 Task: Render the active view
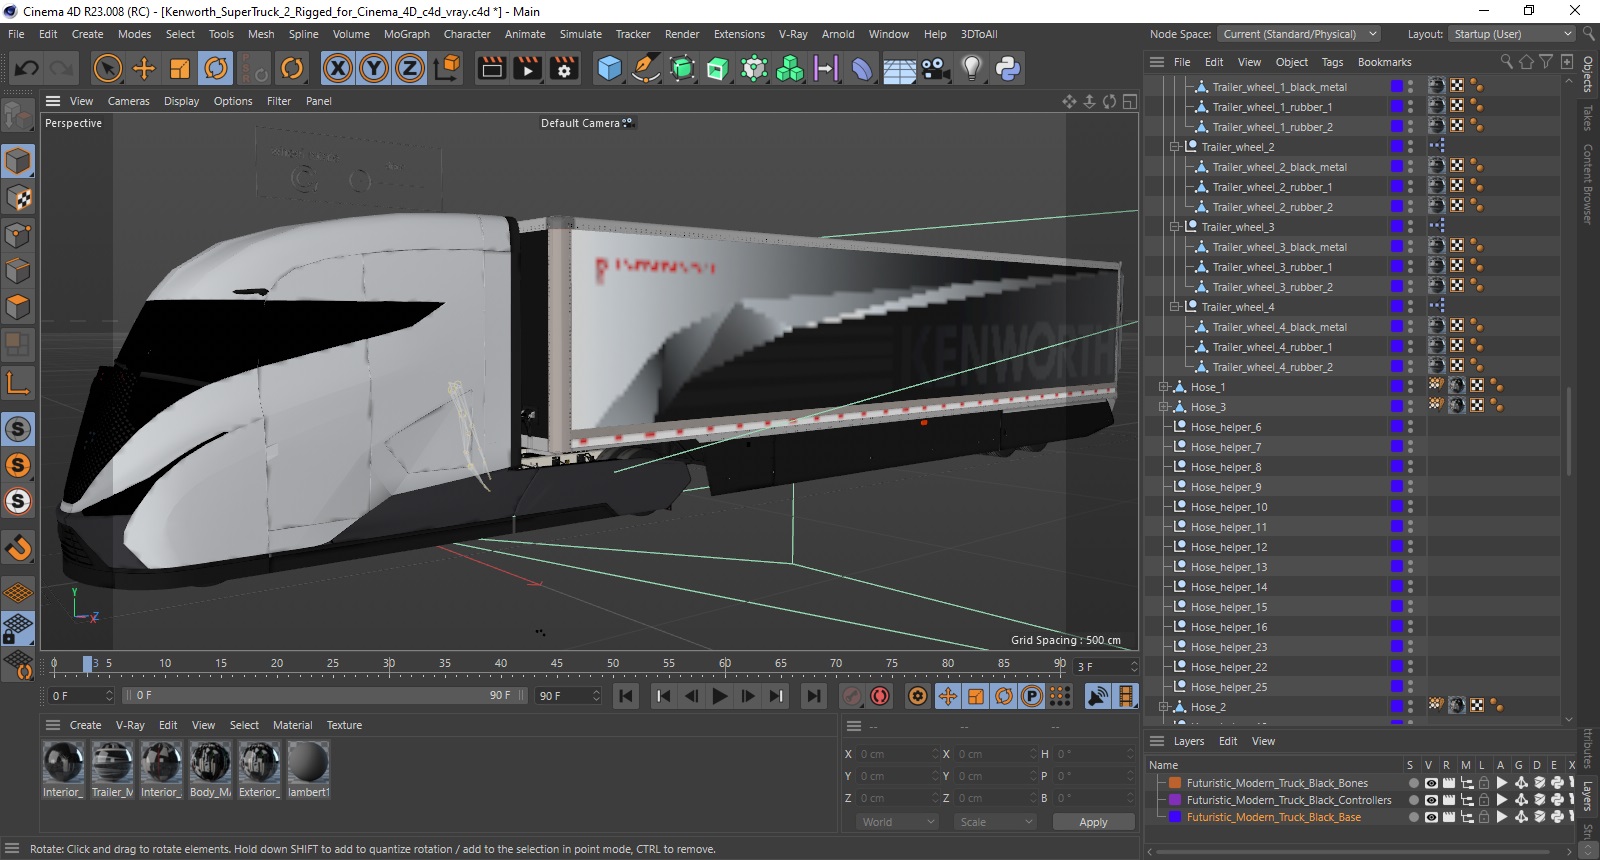tap(492, 68)
